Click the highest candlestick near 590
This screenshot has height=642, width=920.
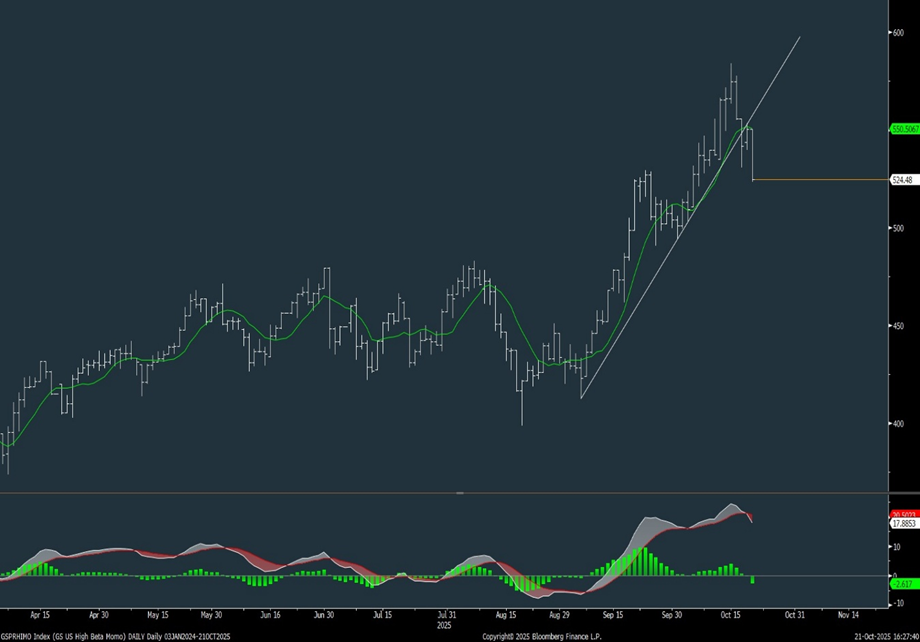click(733, 75)
